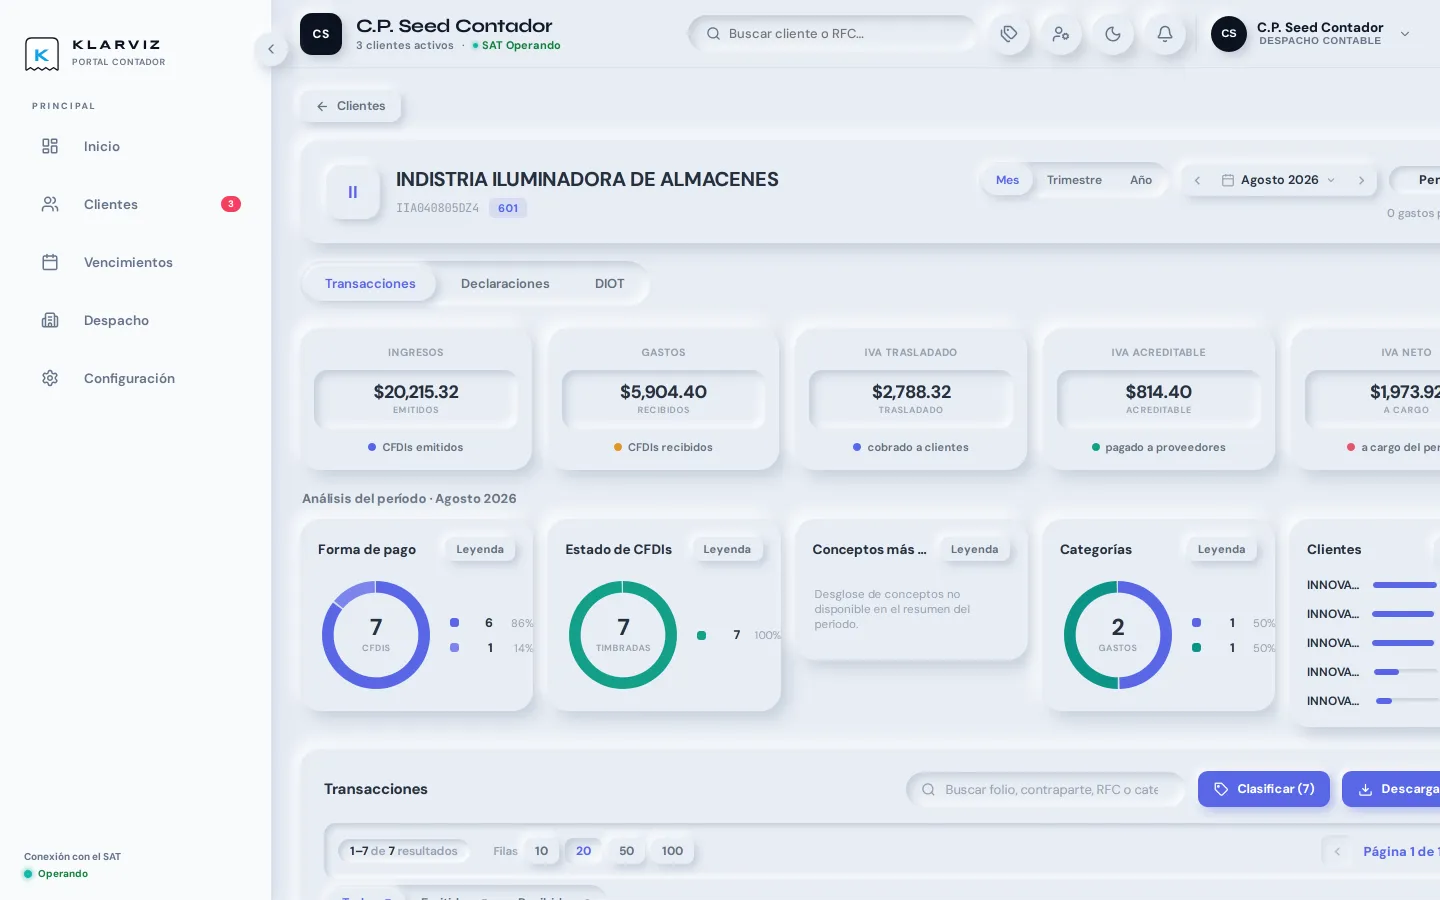Viewport: 1440px width, 900px height.
Task: Click 1–7 de 7 resultados label
Action: tap(403, 851)
